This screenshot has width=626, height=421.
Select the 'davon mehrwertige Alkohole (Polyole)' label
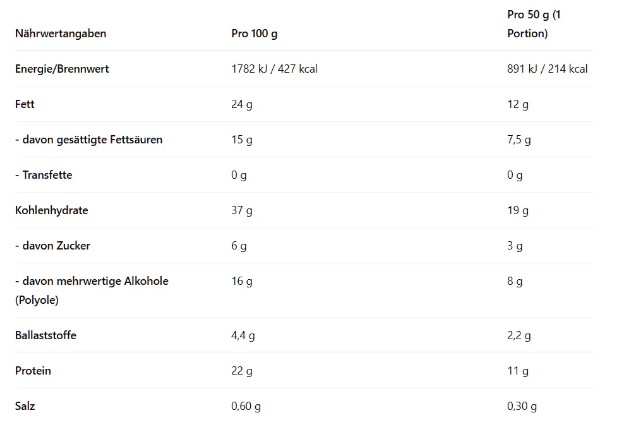click(91, 289)
